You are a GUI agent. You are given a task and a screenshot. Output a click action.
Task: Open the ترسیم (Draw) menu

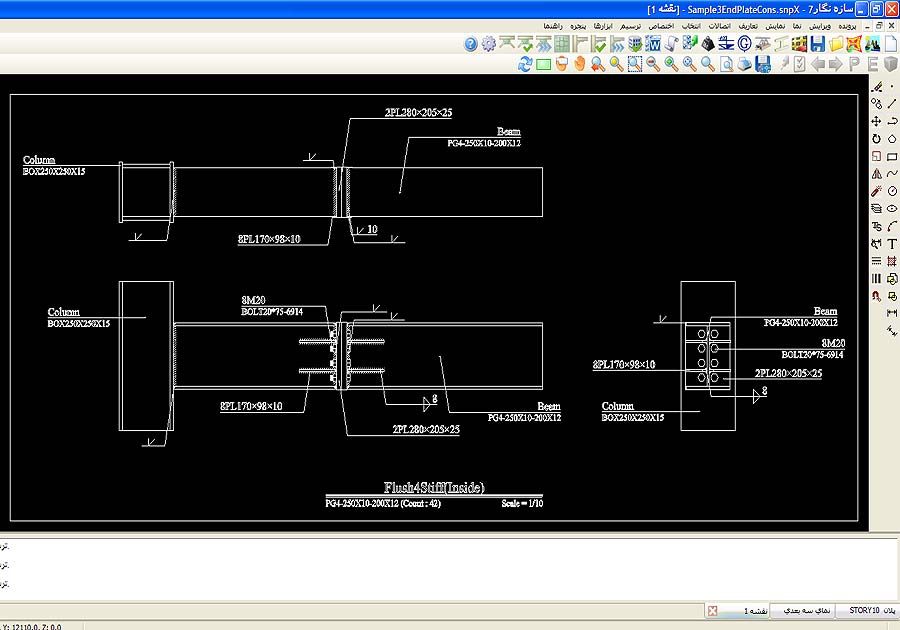631,24
